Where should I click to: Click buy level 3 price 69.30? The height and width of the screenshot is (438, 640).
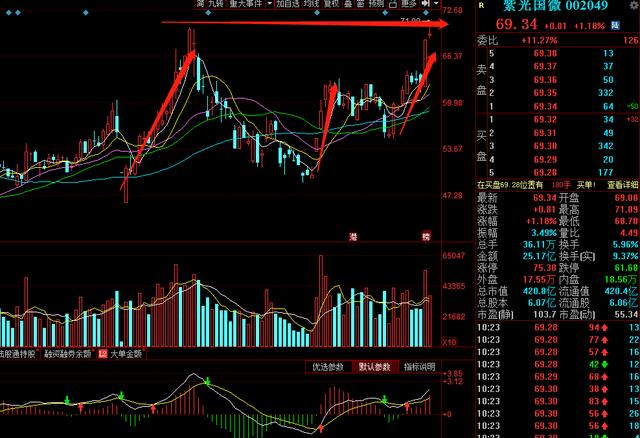click(545, 146)
